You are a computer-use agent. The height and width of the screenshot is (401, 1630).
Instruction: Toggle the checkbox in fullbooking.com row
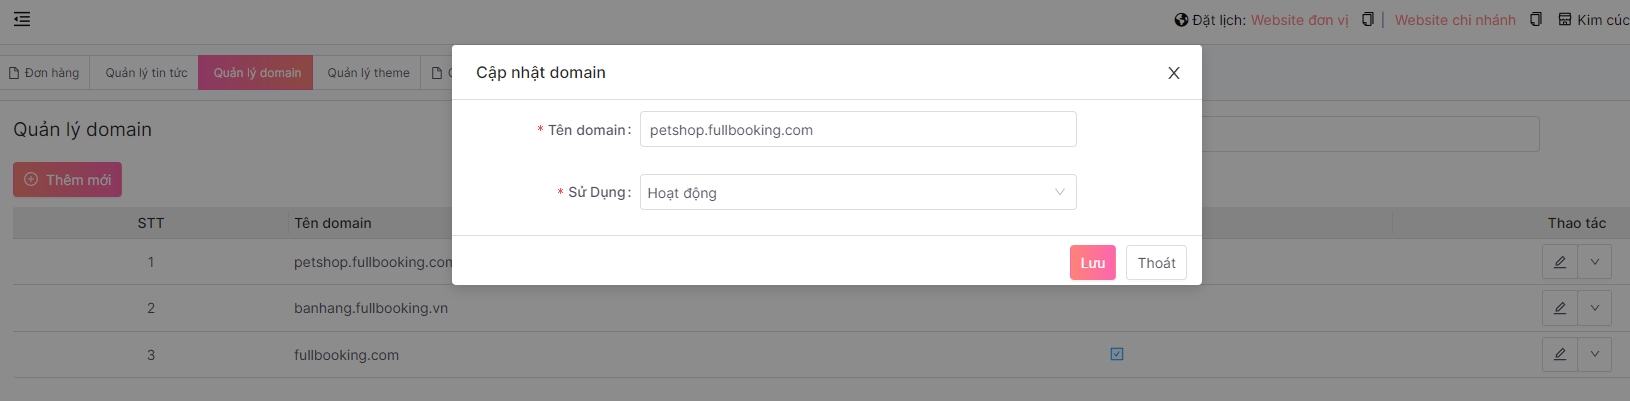[1117, 354]
